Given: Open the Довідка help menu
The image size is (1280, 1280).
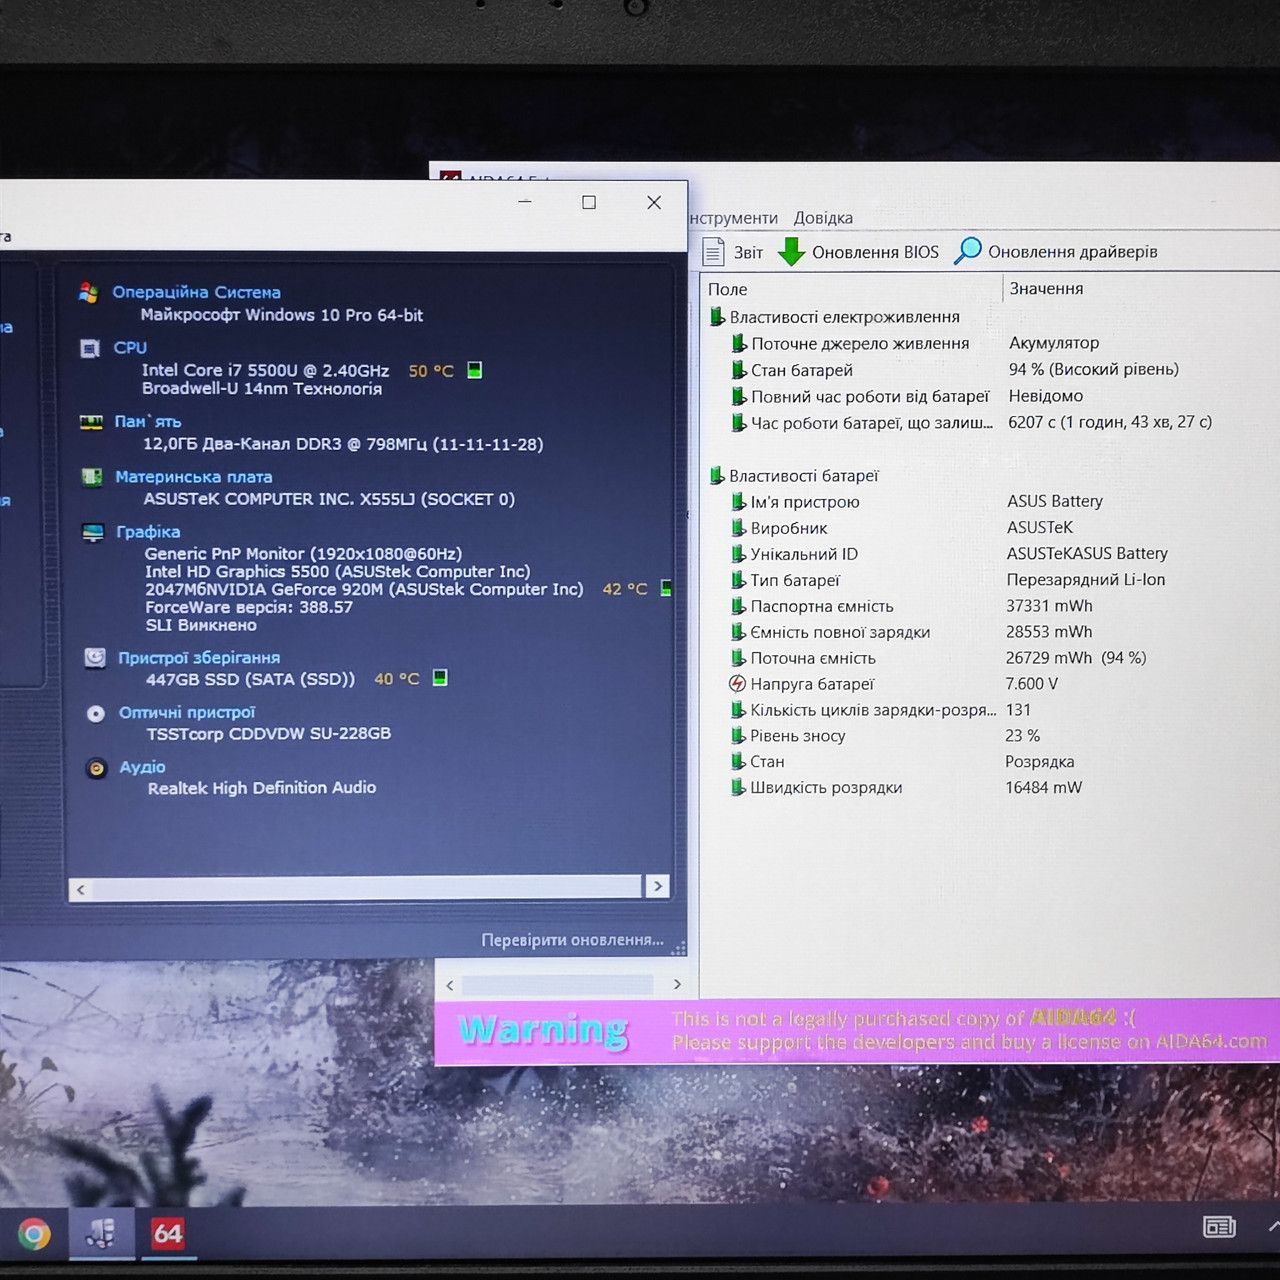Looking at the screenshot, I should tap(823, 218).
